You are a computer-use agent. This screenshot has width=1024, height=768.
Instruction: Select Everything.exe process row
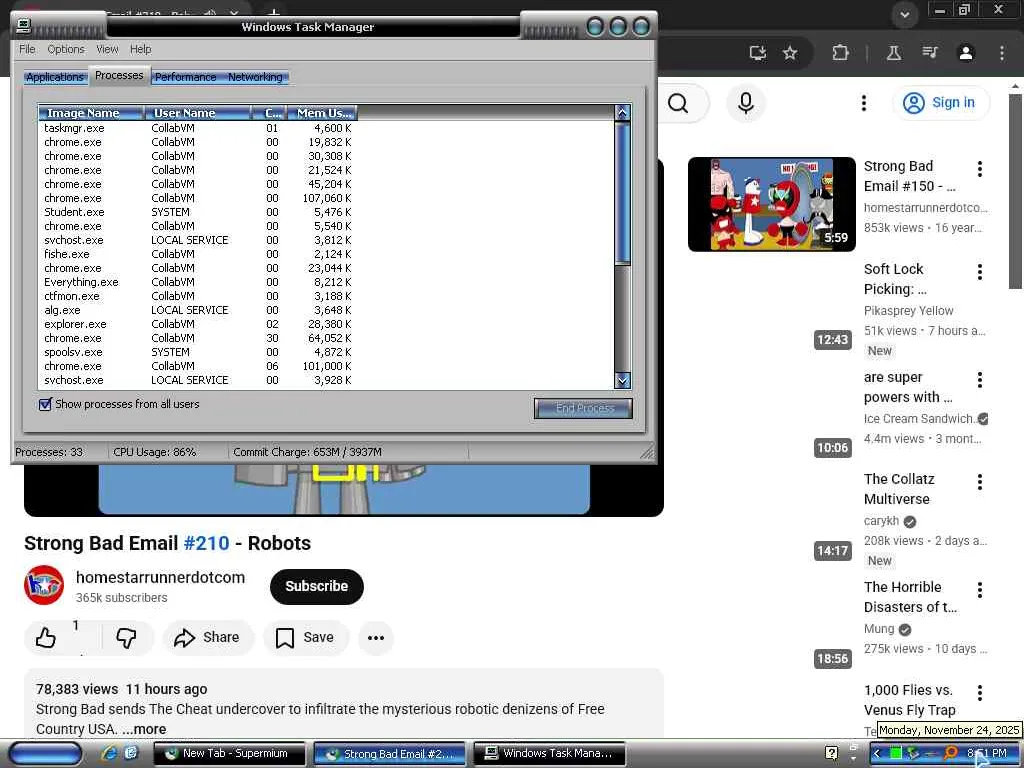pos(196,282)
